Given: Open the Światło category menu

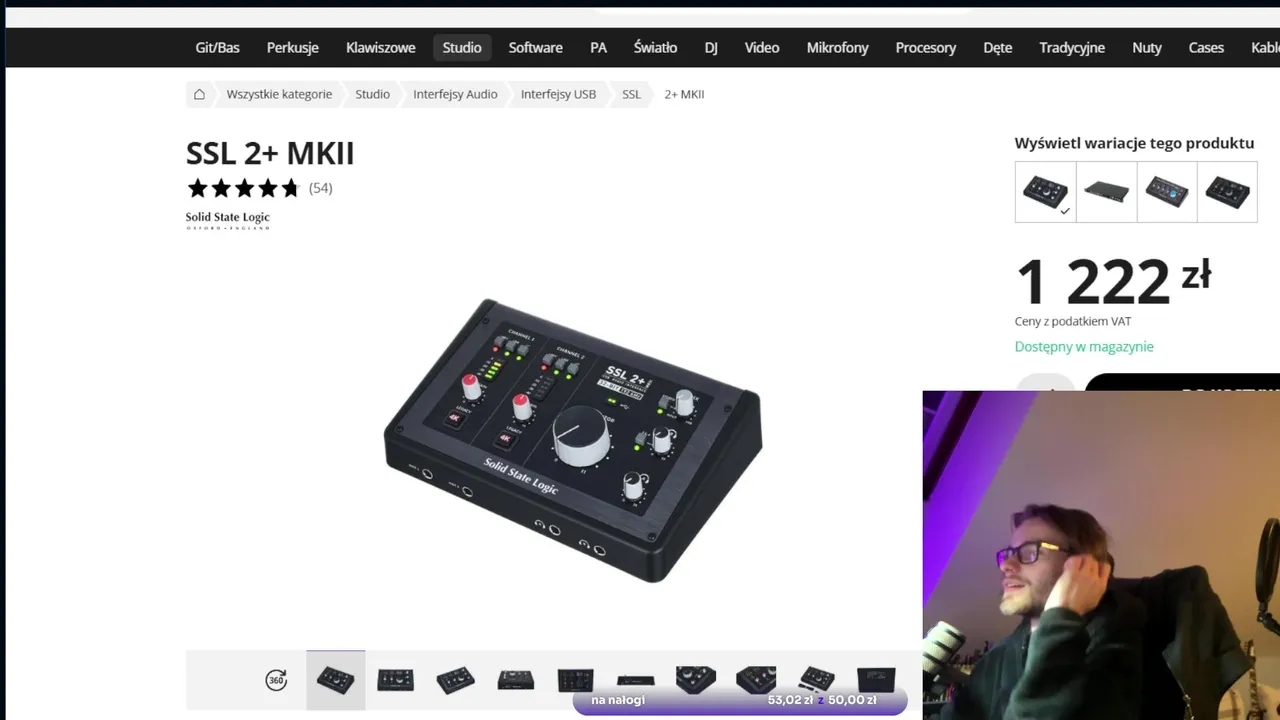Looking at the screenshot, I should click(655, 47).
